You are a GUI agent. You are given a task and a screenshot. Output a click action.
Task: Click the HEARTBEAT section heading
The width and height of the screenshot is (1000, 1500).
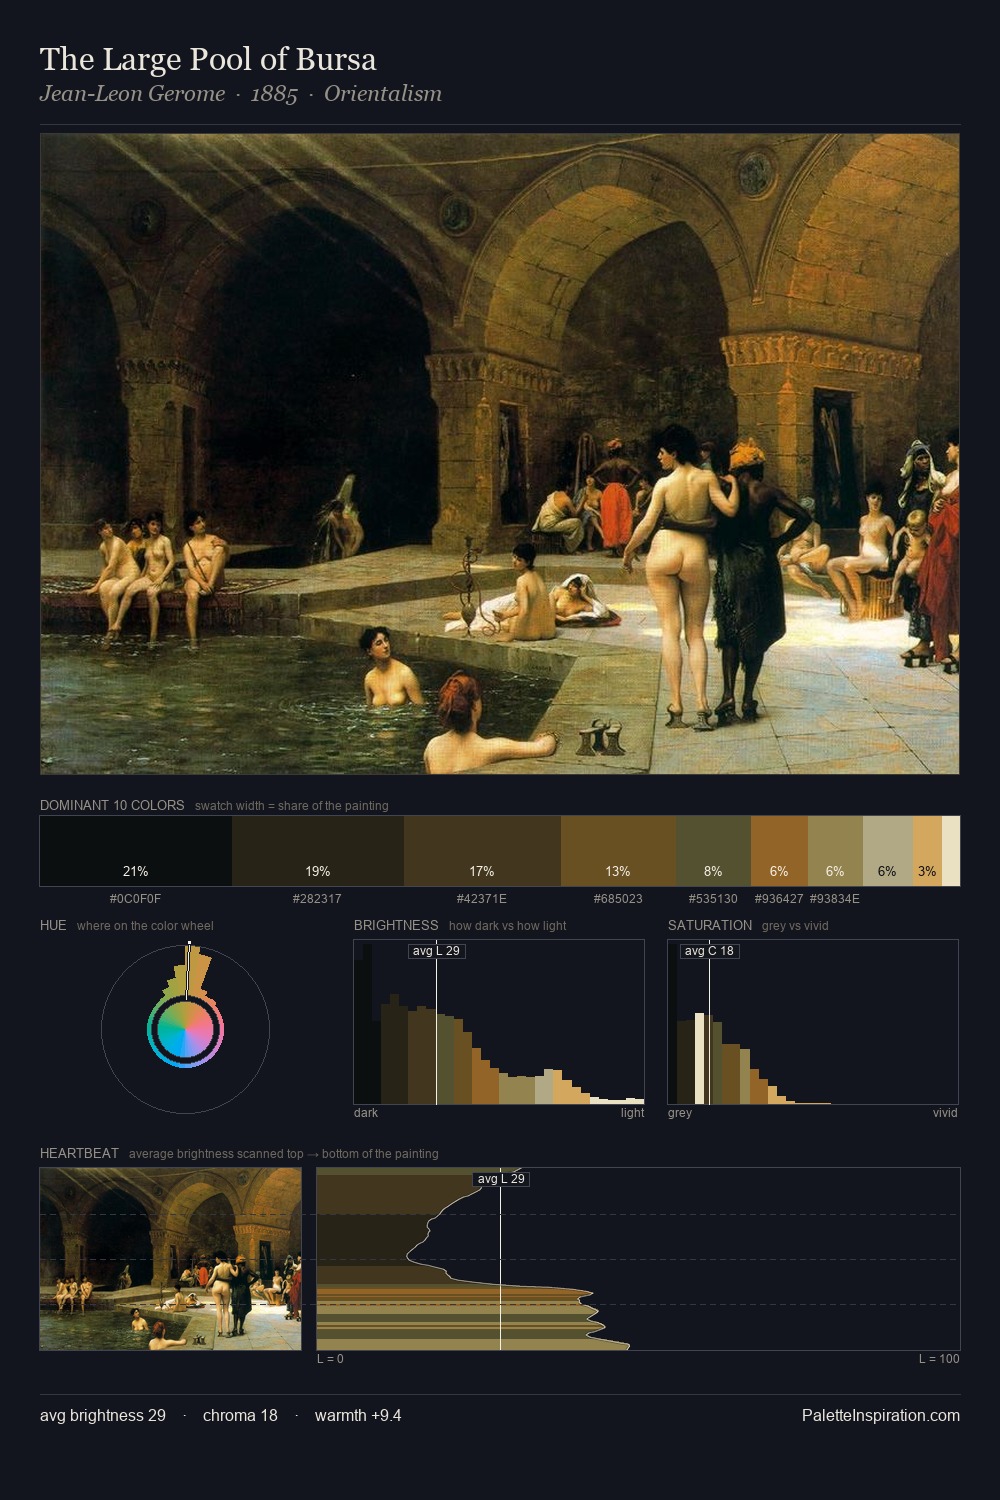click(x=79, y=1153)
